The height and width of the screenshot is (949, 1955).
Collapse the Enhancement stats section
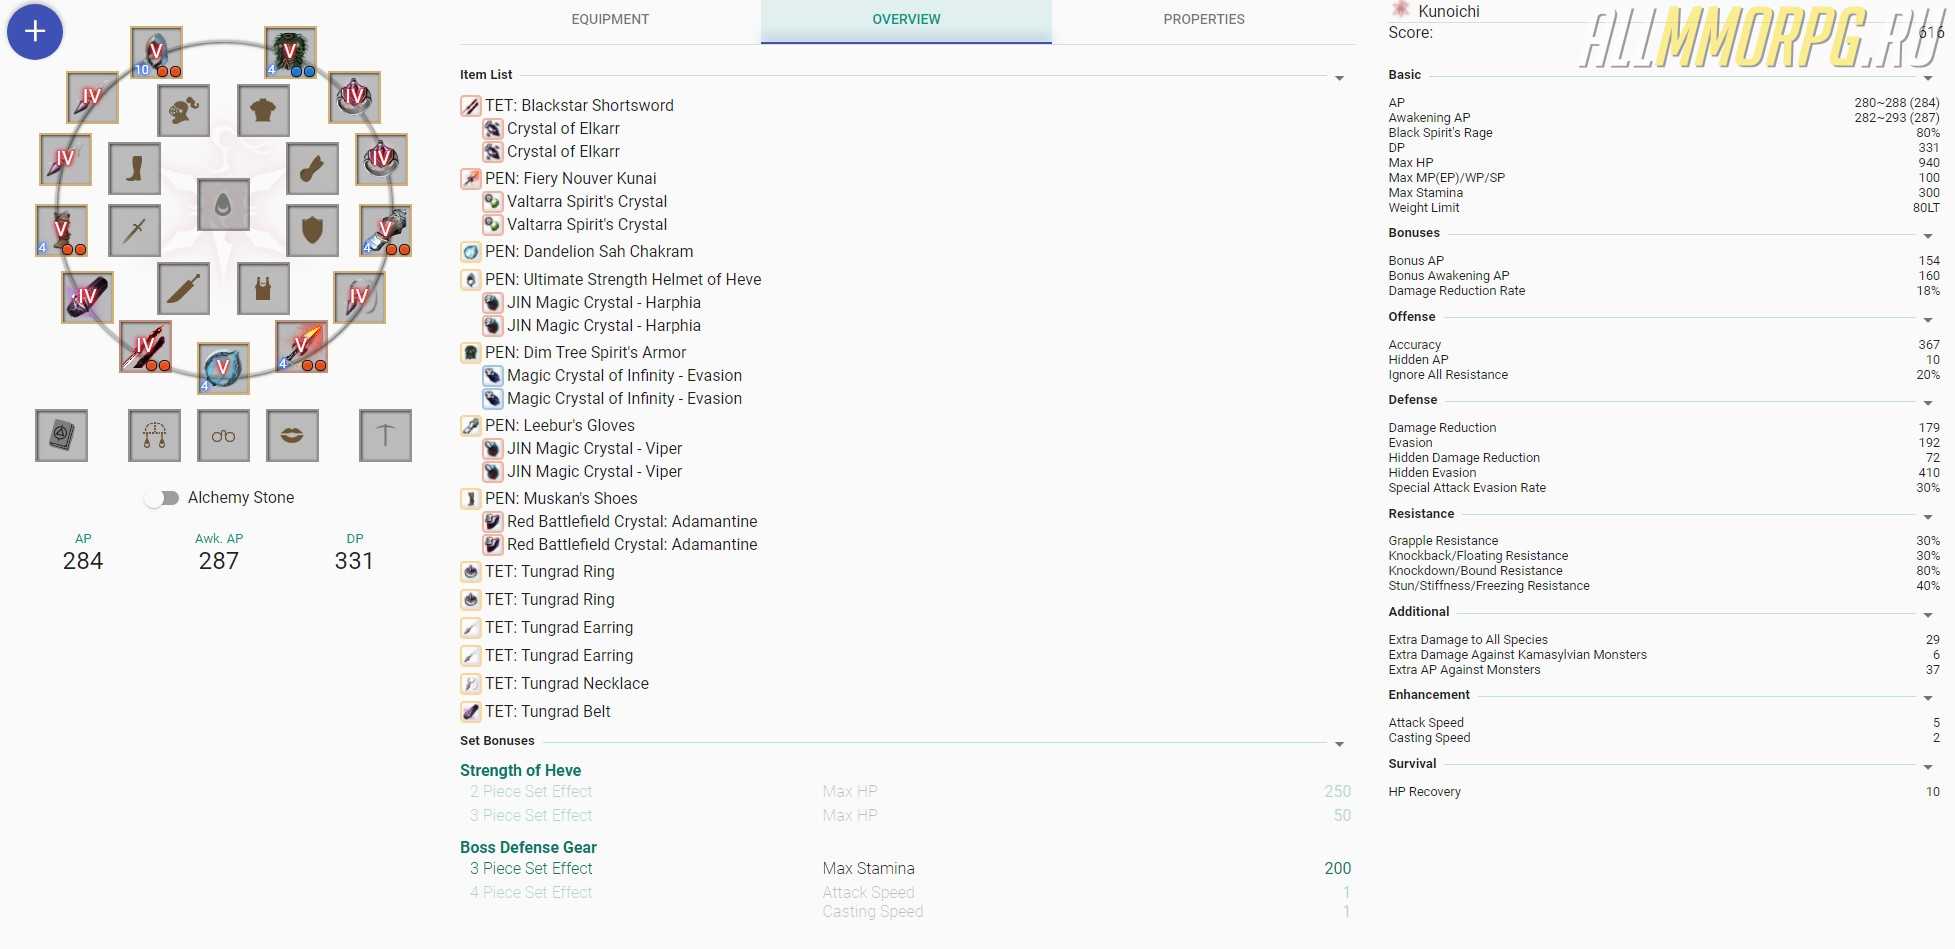(1927, 698)
